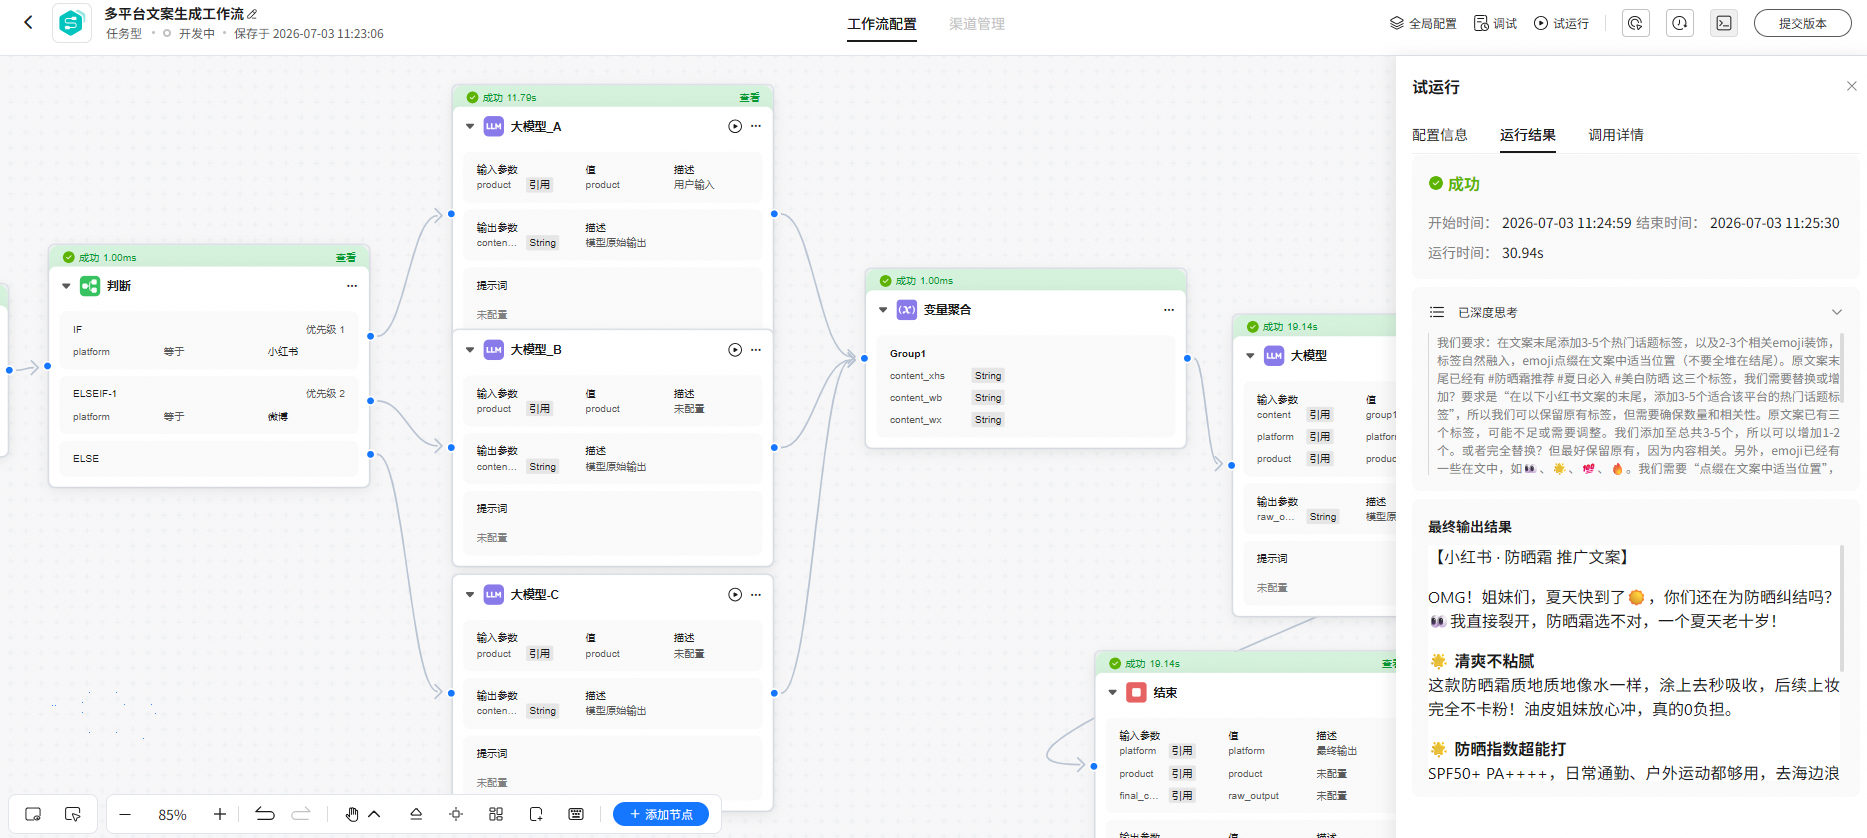This screenshot has width=1867, height=838.
Task: Run the 大模型_B node individually
Action: click(x=735, y=350)
